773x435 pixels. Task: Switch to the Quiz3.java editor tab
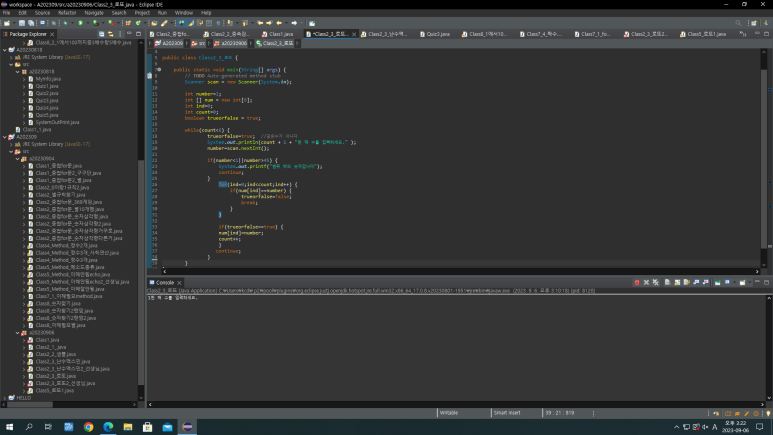click(435, 34)
